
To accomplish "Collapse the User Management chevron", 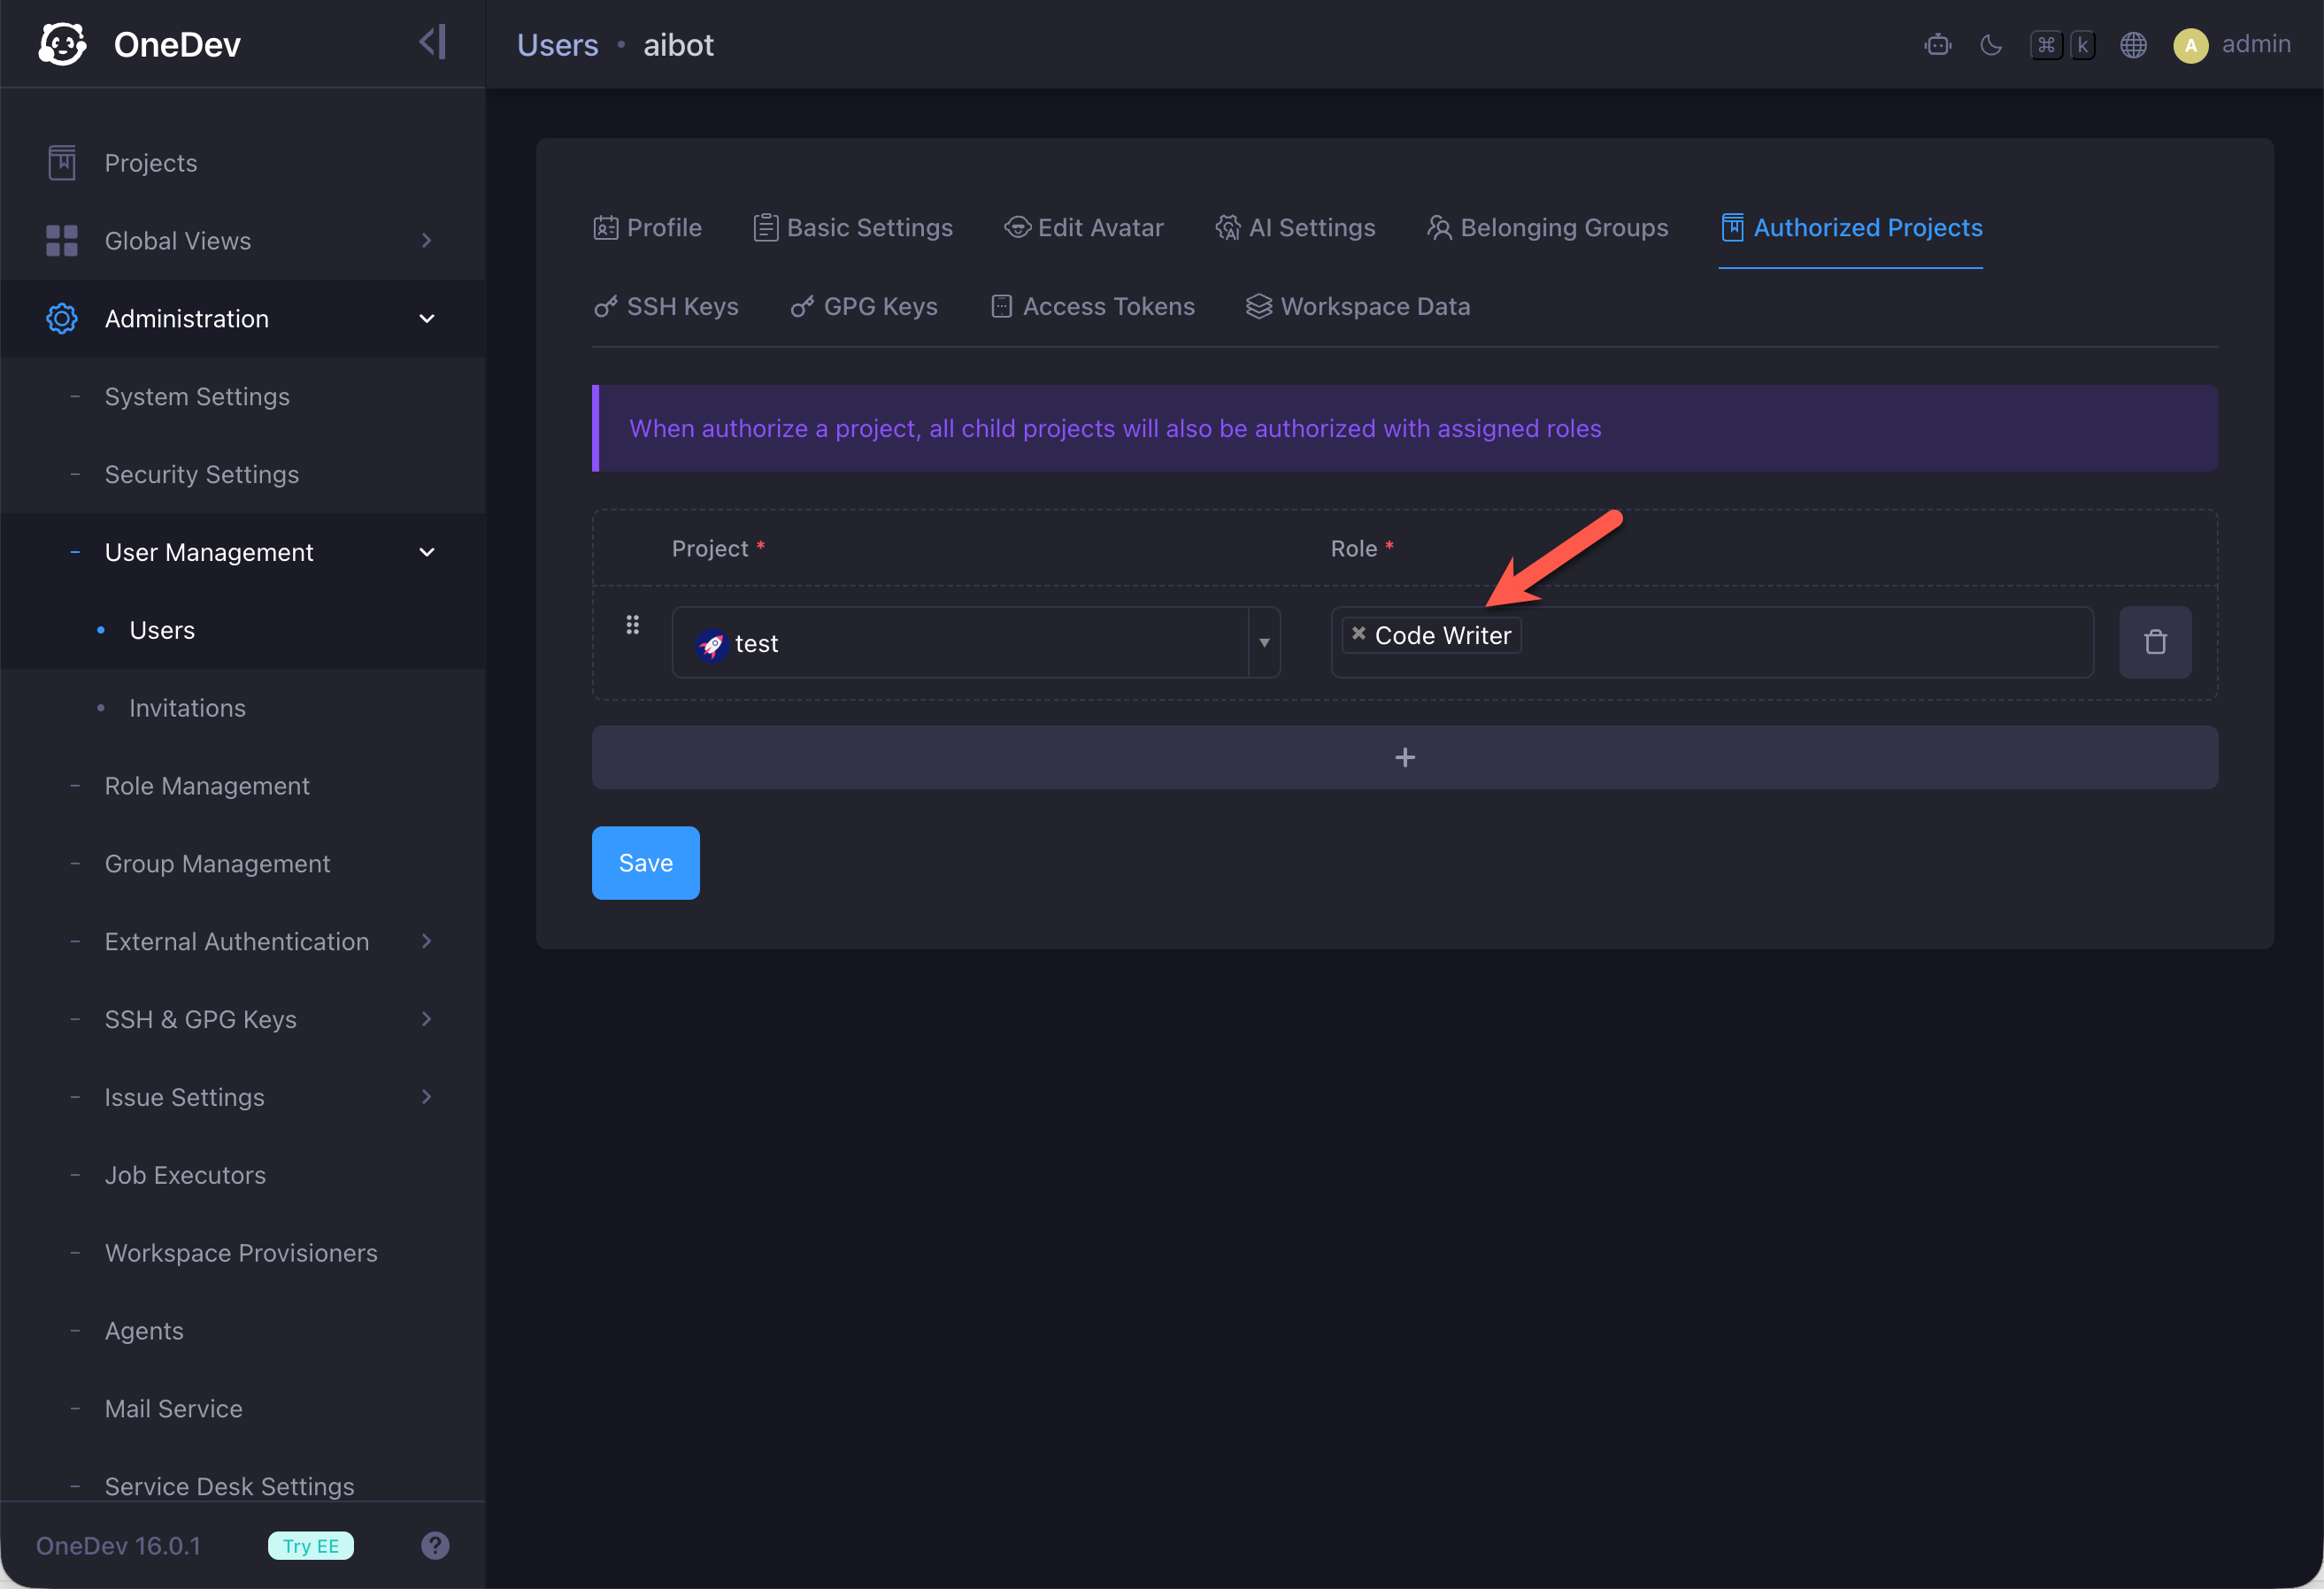I will [x=427, y=552].
